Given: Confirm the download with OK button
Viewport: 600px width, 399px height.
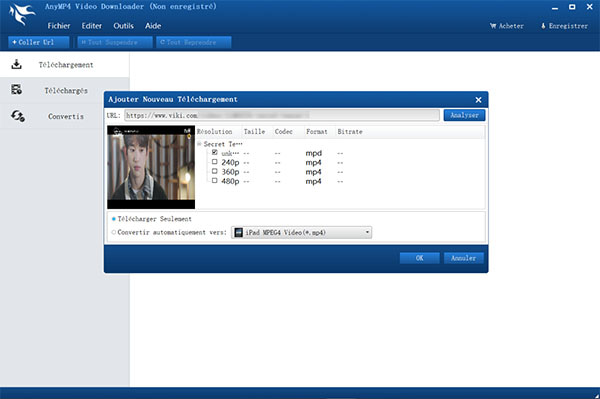Looking at the screenshot, I should tap(419, 258).
